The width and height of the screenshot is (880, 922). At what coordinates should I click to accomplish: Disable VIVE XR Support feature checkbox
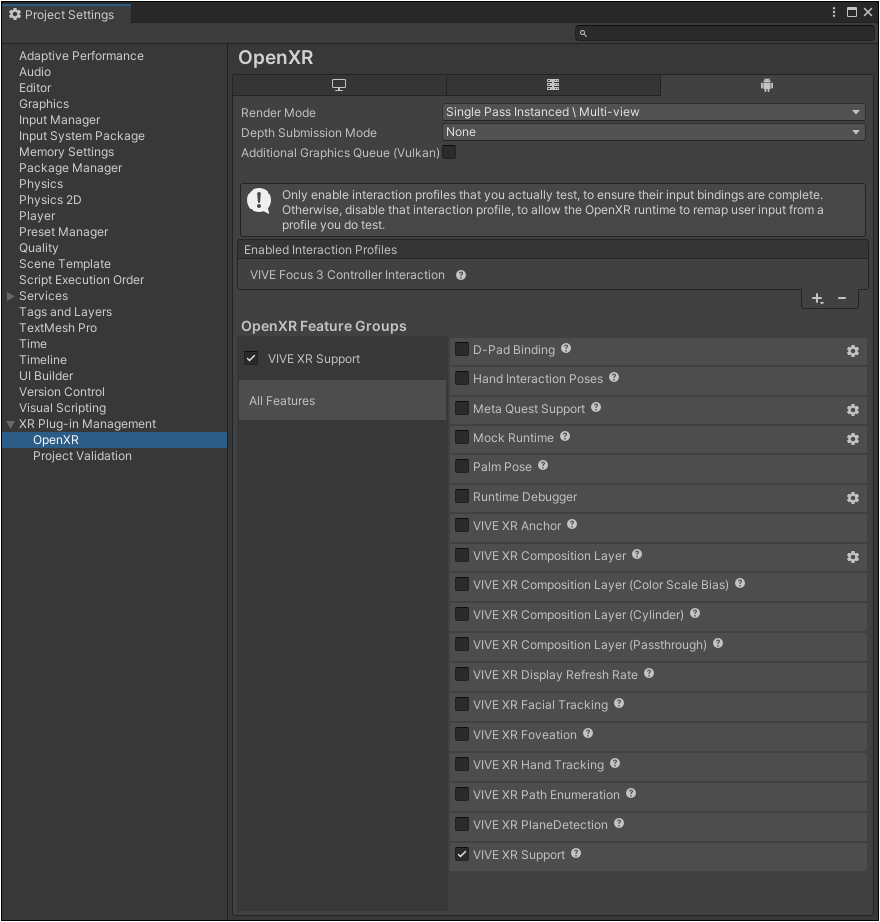pos(462,854)
